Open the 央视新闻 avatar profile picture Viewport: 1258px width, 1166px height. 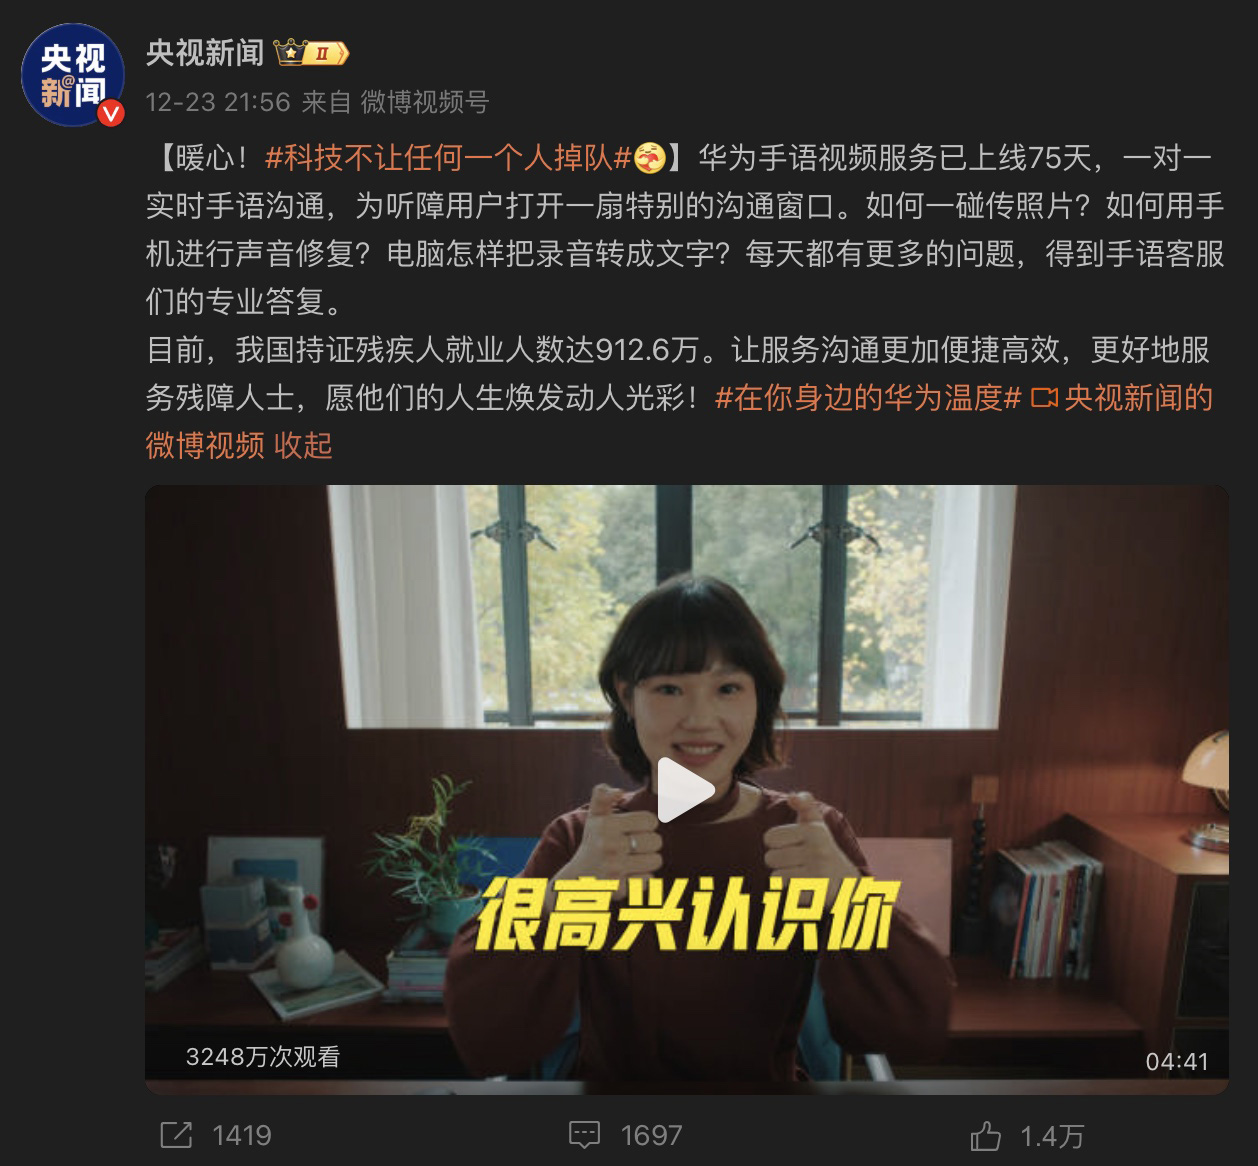point(74,76)
